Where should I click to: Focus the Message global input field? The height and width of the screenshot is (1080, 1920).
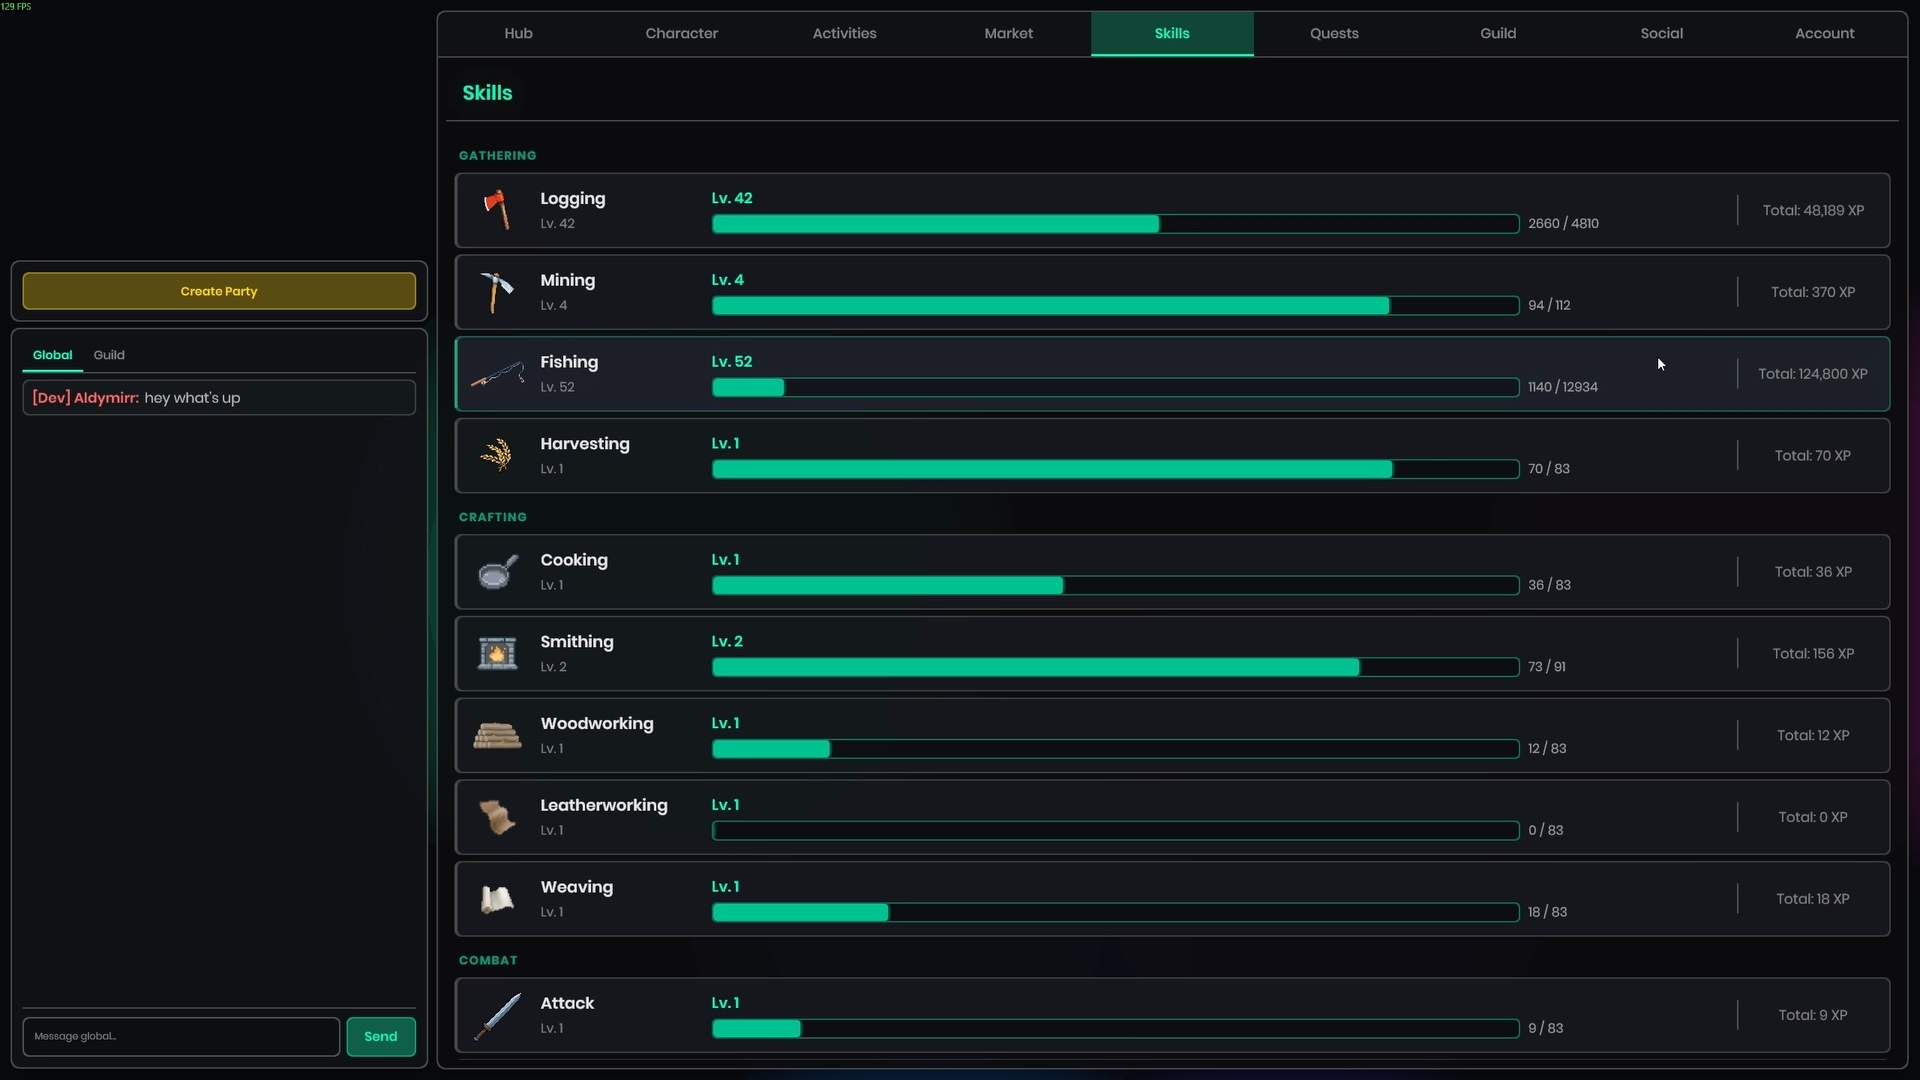click(181, 1036)
